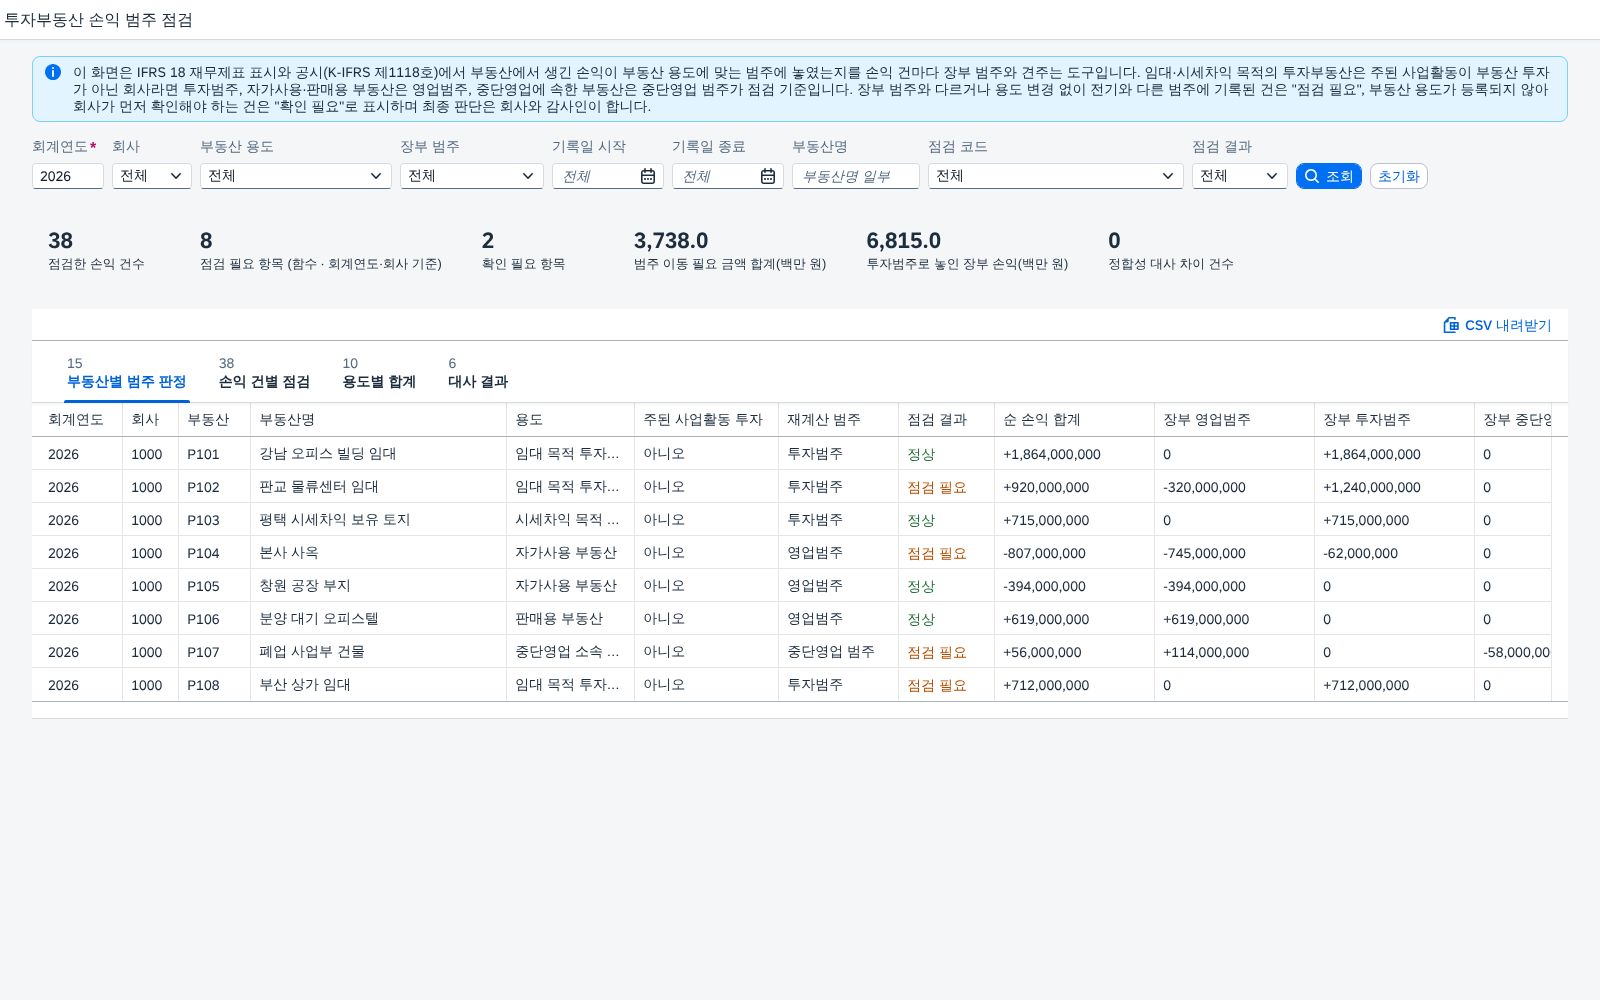Open calendar picker for 기록일 종료
1600x1000 pixels.
(768, 176)
